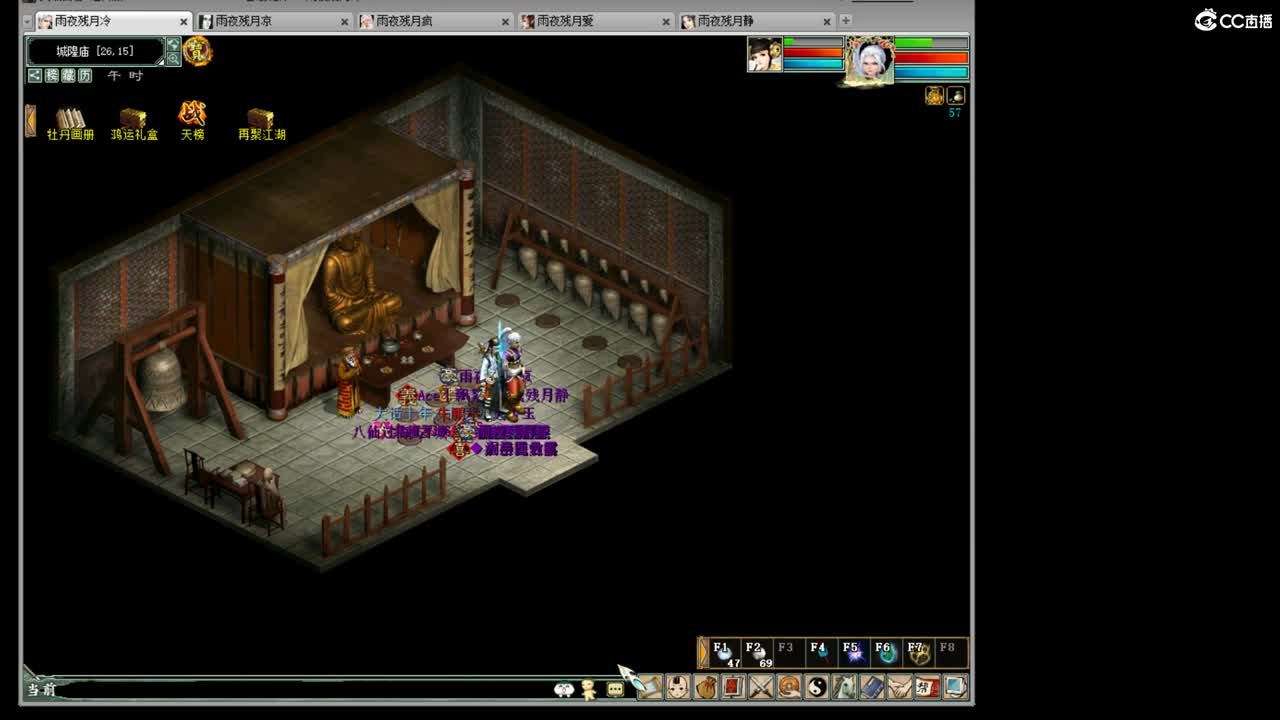Screen dimensions: 1280x720
Task: Click the yellow doll figure icon
Action: [x=589, y=689]
